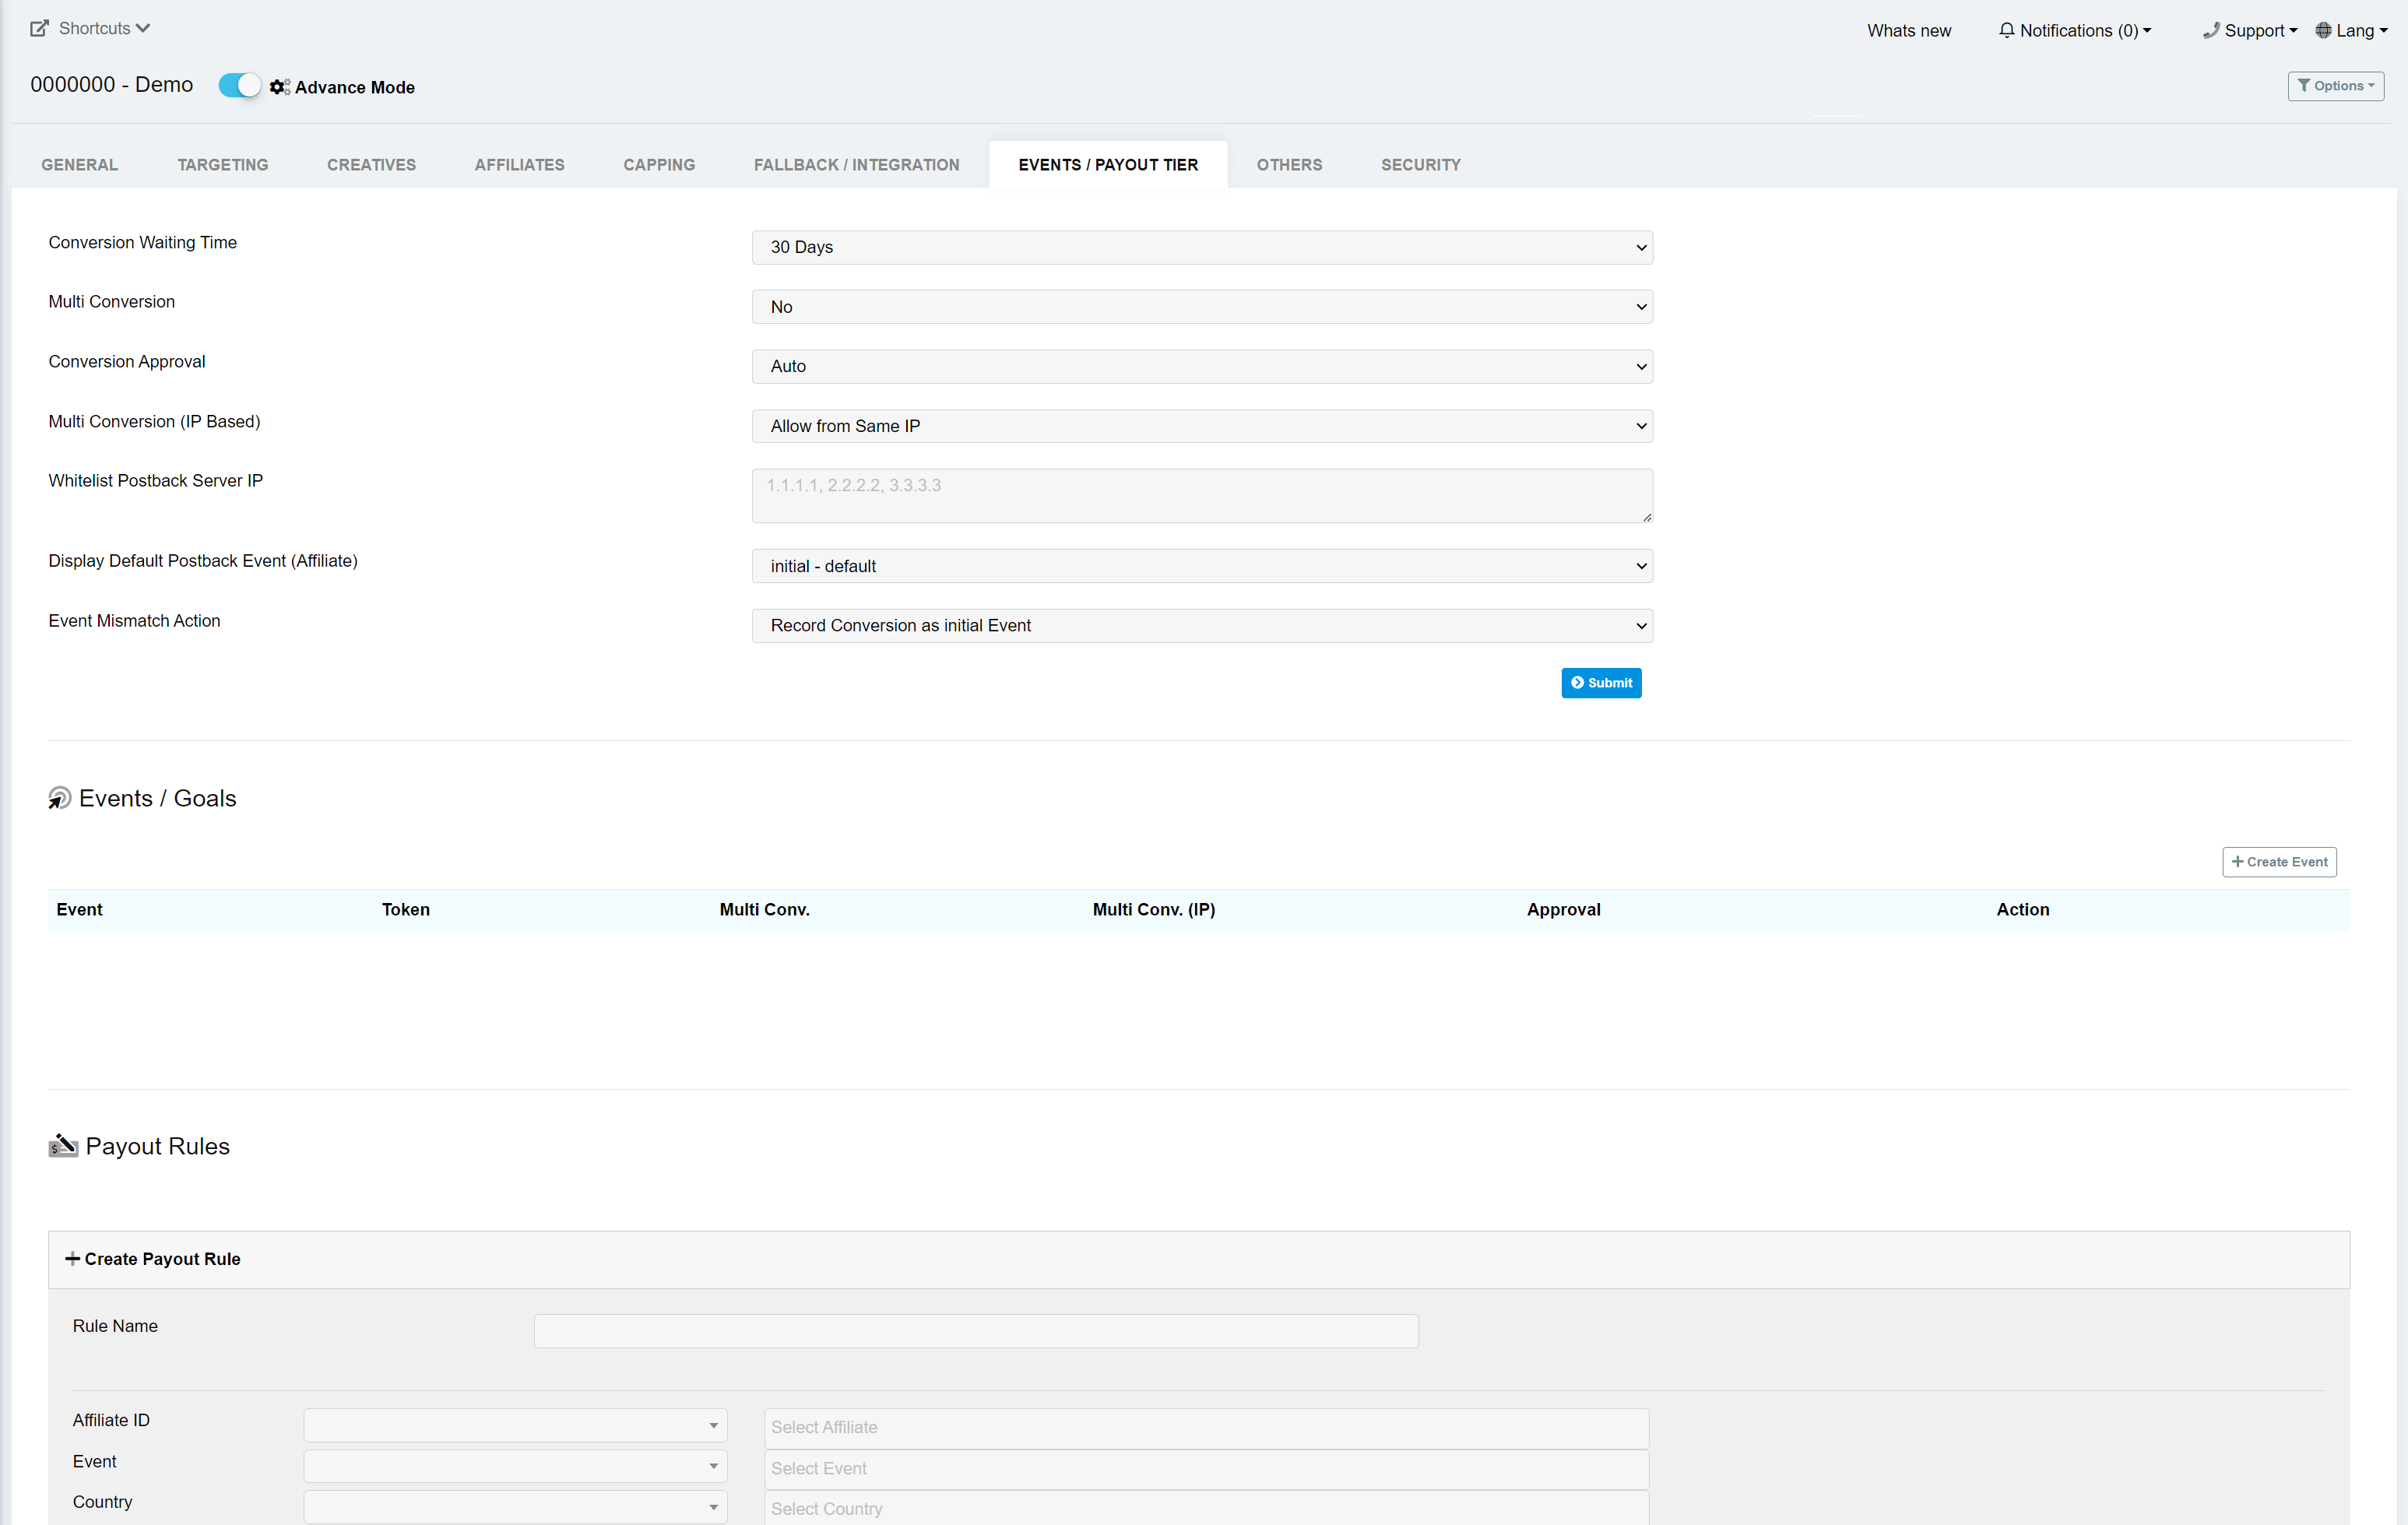This screenshot has height=1525, width=2408.
Task: Open the Conversion Approval dropdown
Action: click(1201, 366)
